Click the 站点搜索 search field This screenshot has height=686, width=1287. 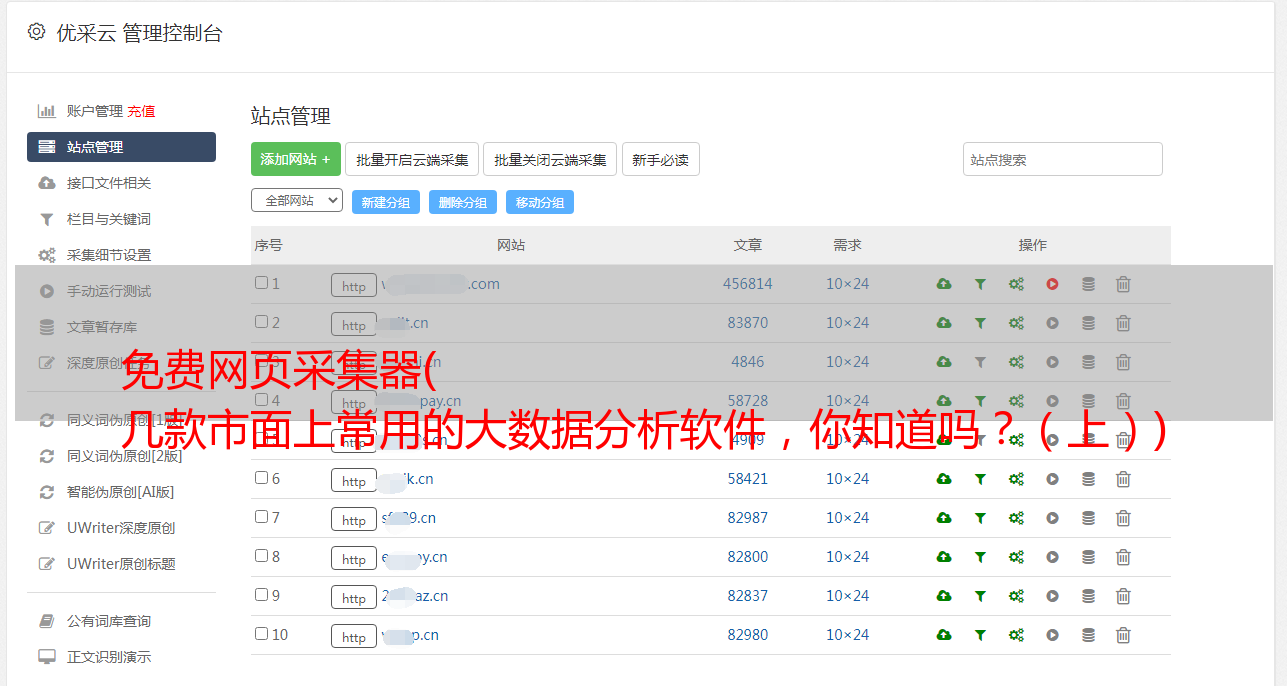[x=1062, y=159]
